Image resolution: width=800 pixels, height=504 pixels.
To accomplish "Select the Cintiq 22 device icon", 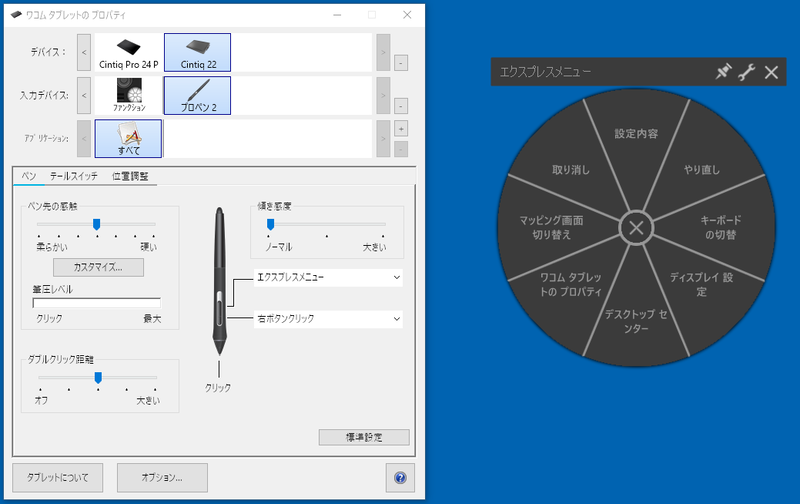I will point(197,53).
